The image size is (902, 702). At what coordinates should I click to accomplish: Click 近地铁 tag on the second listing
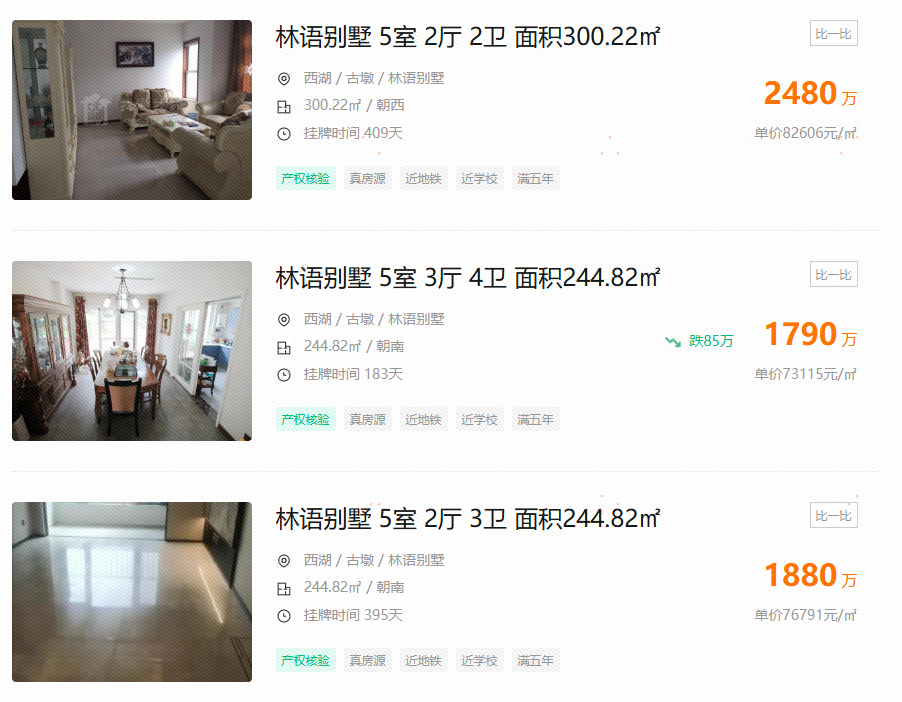(423, 419)
